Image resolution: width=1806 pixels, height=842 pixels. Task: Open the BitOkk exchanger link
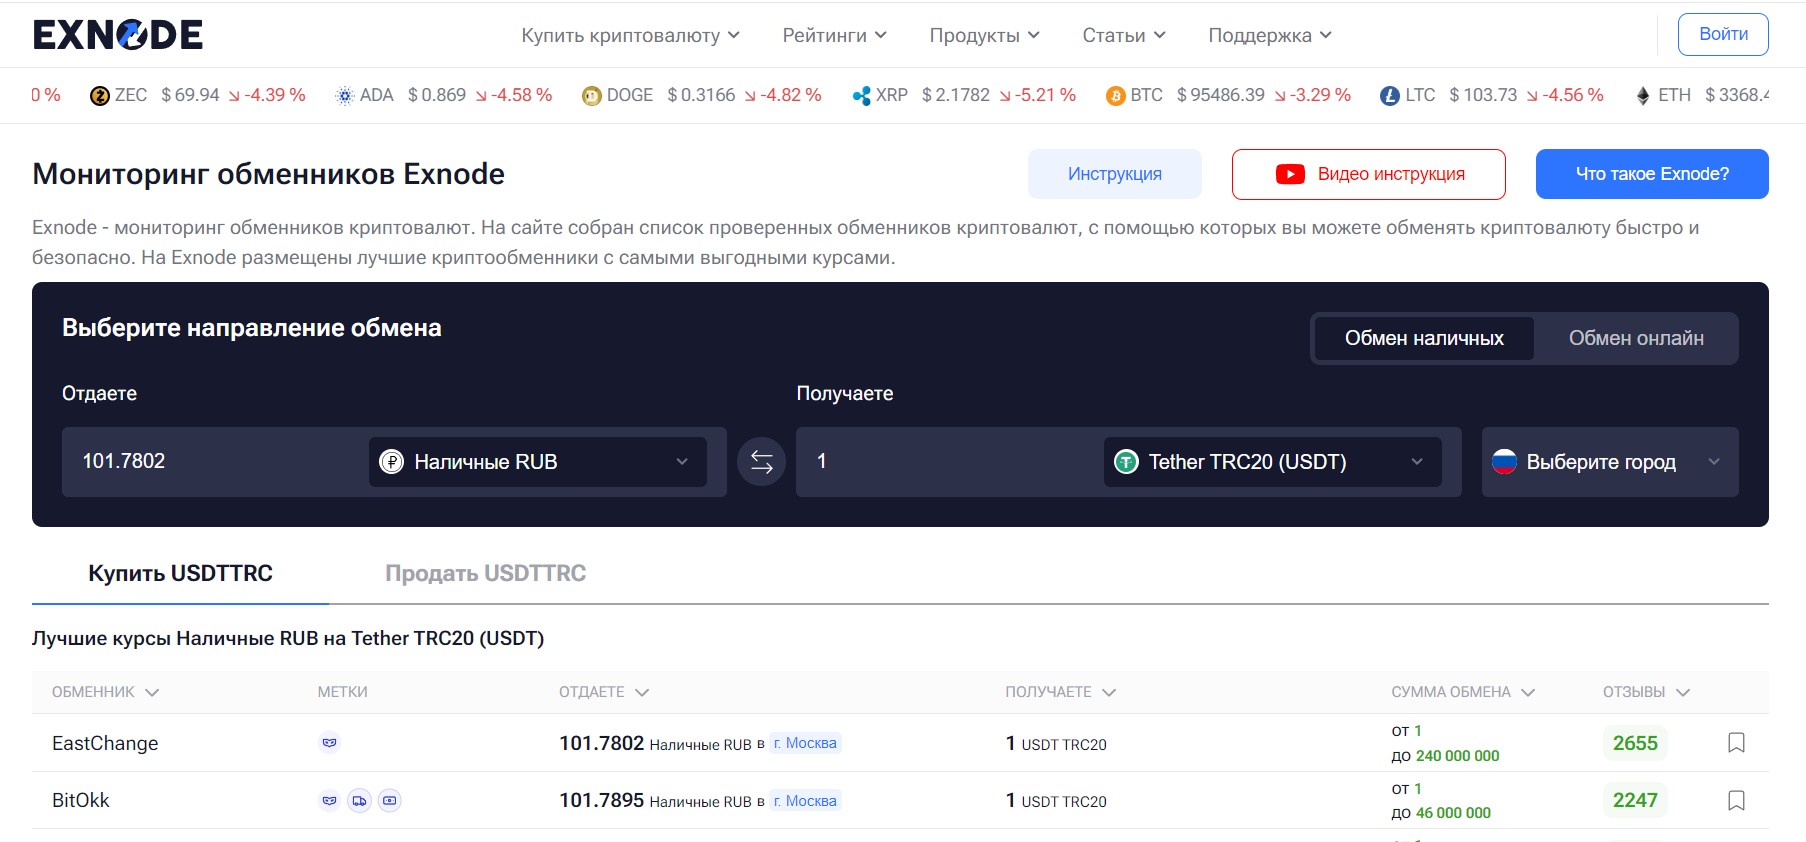[x=81, y=800]
